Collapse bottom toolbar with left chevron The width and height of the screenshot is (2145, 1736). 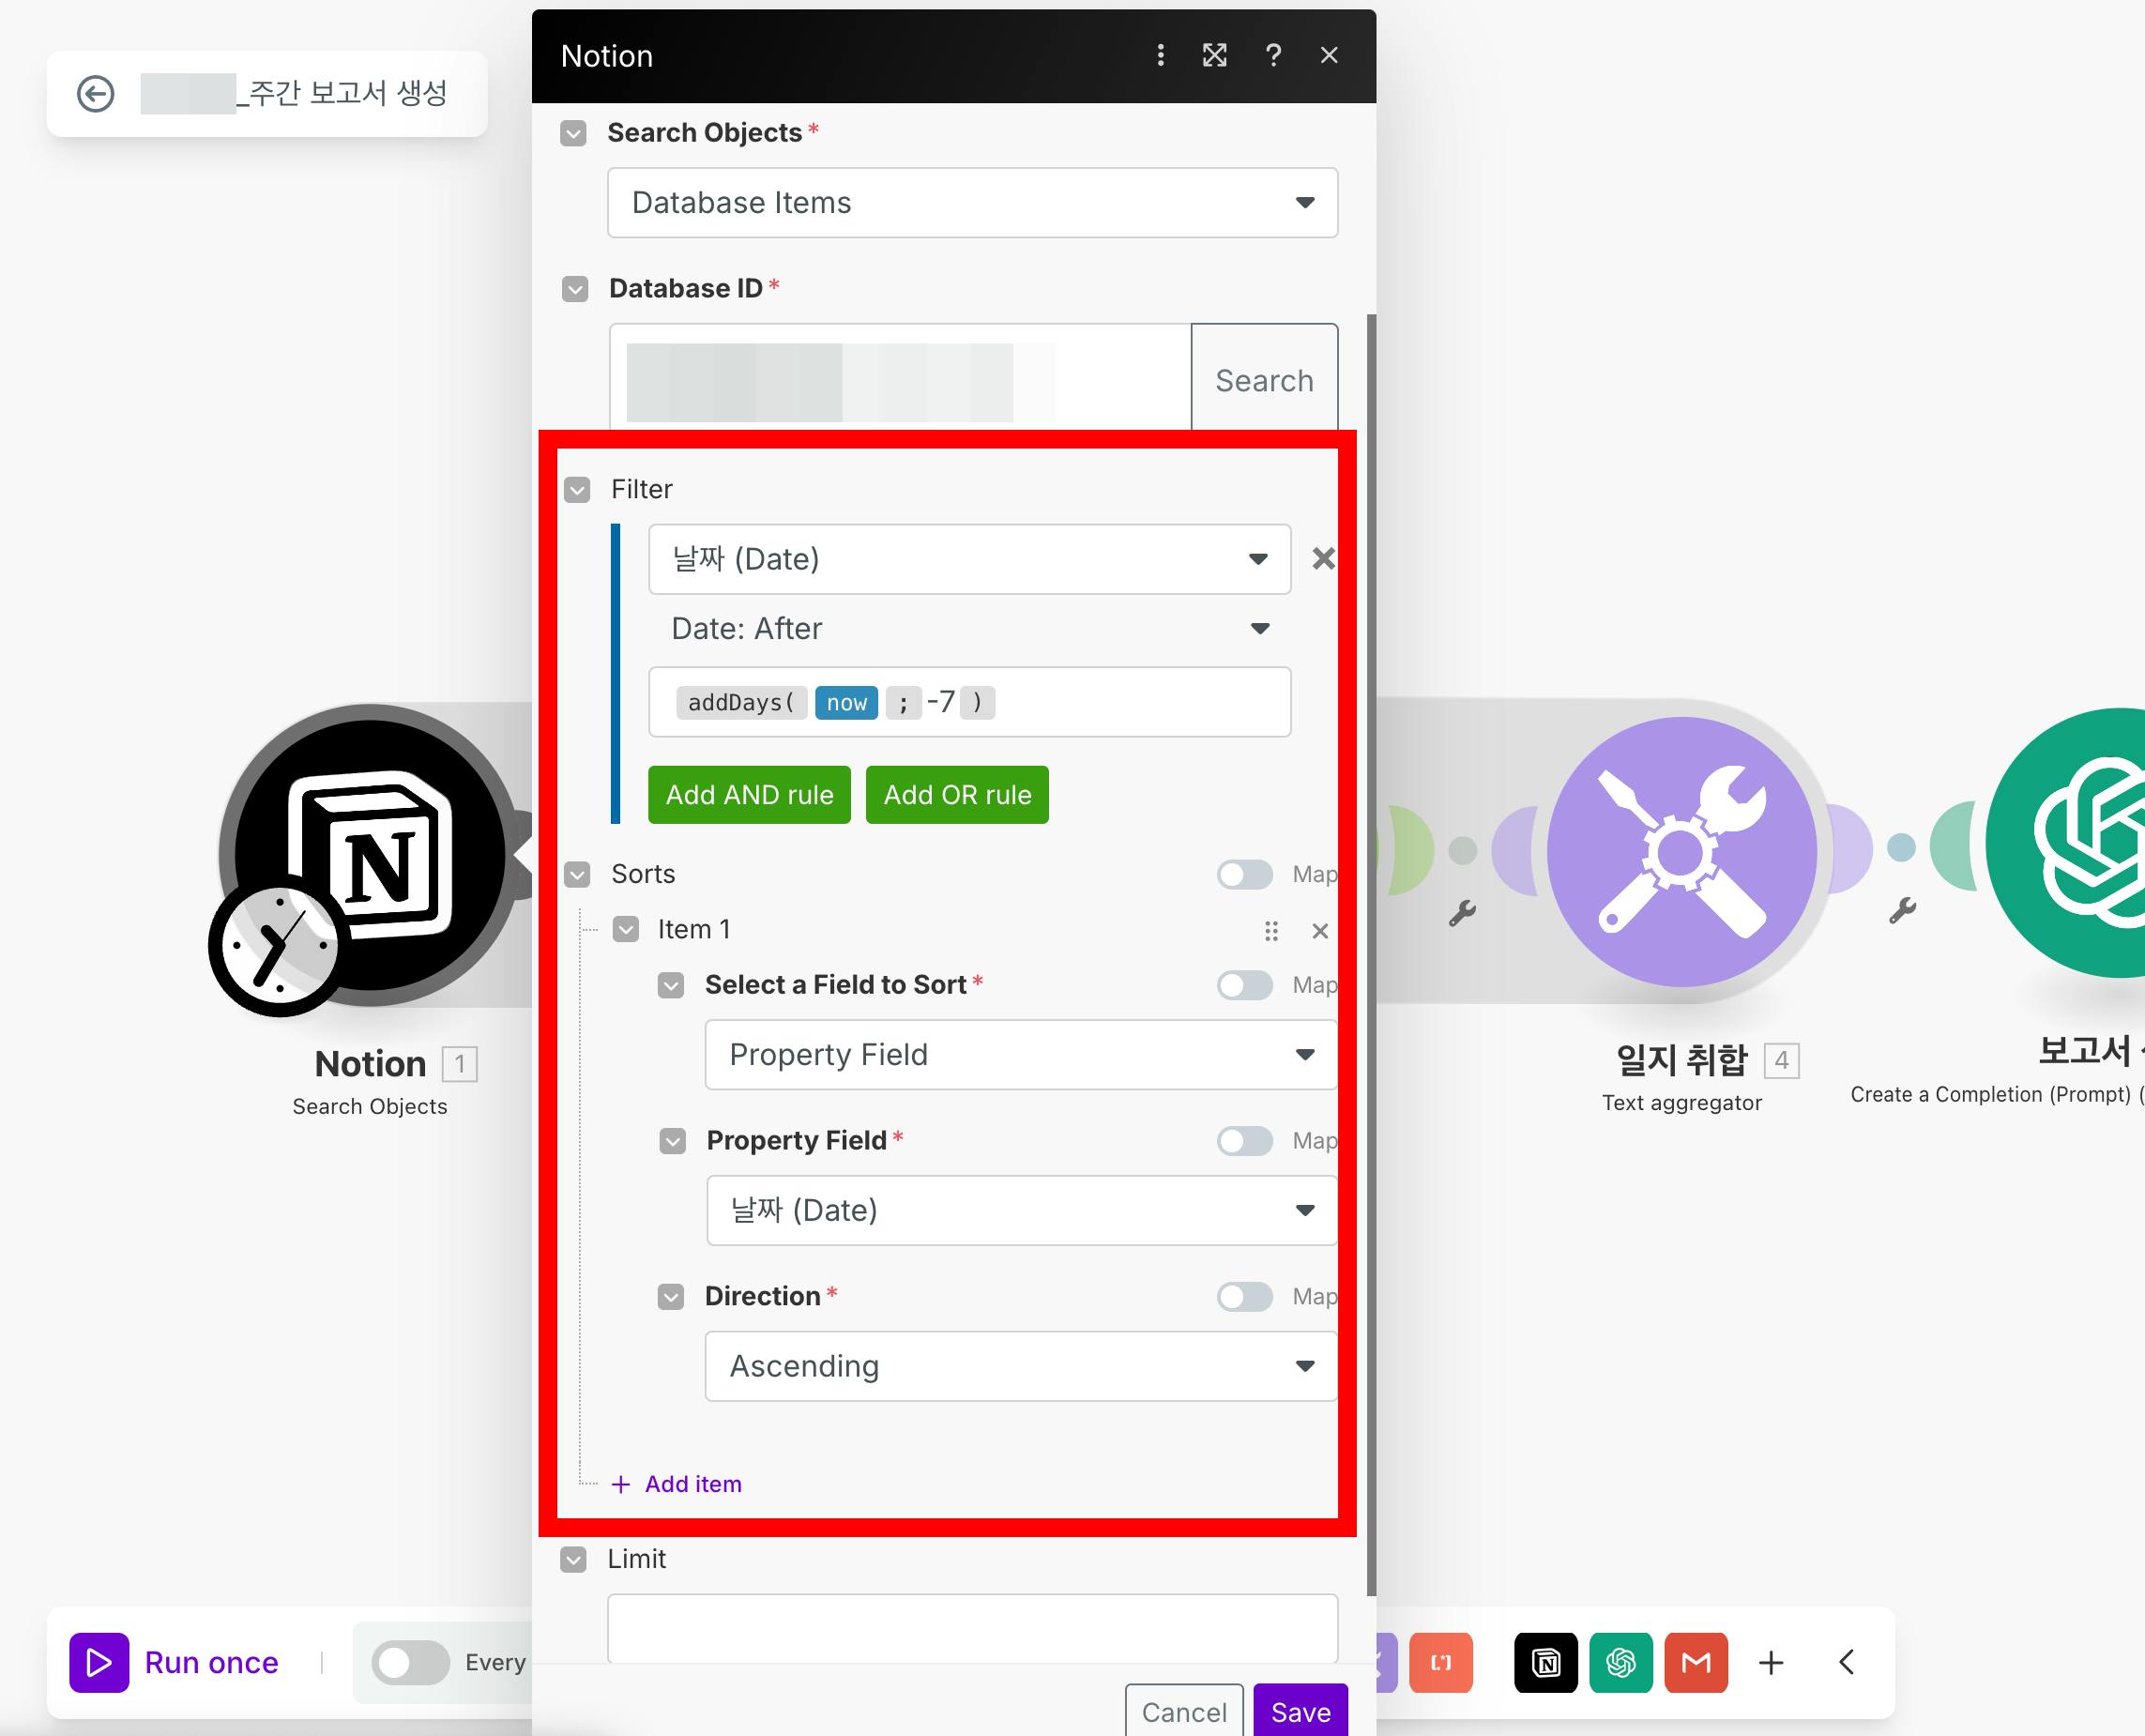coord(1846,1662)
